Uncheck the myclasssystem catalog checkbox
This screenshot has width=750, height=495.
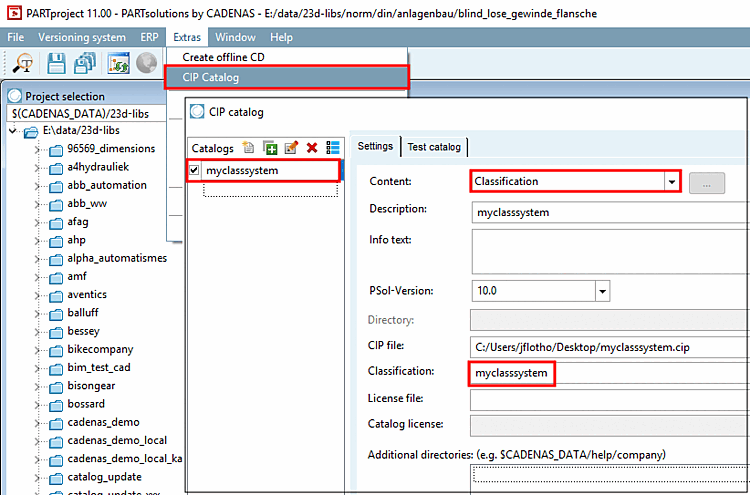(x=194, y=170)
